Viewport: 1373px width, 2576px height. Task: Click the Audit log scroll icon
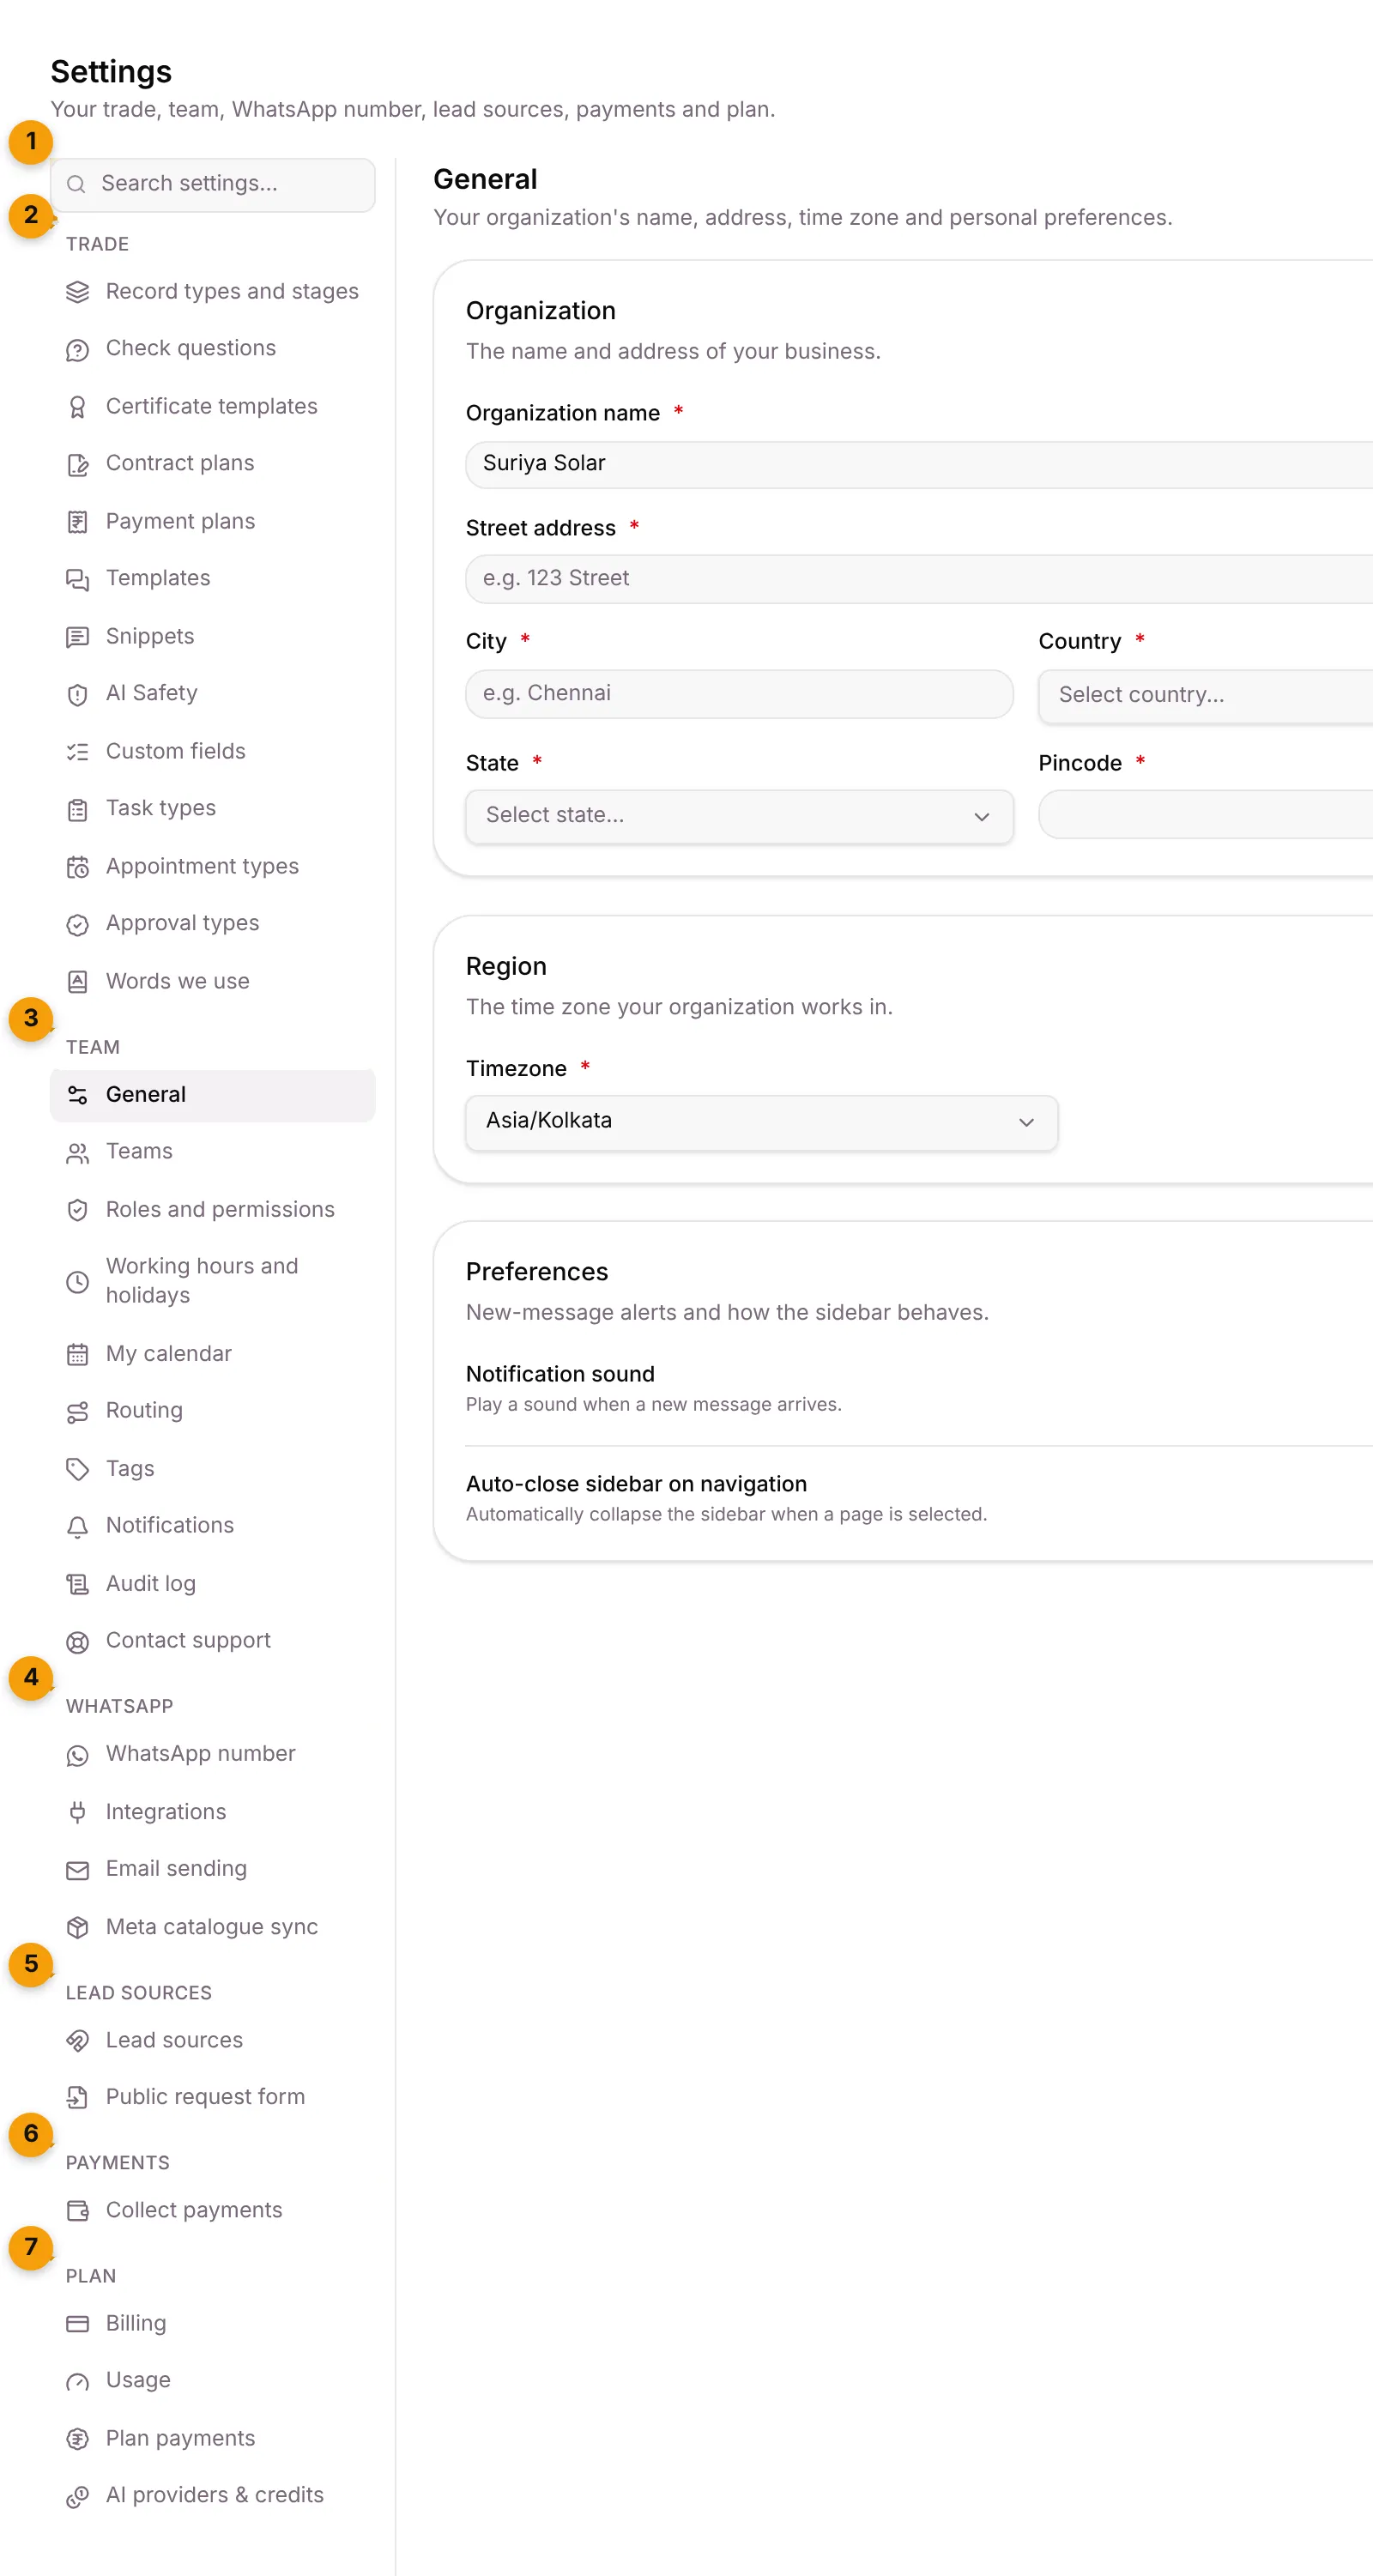click(x=77, y=1584)
